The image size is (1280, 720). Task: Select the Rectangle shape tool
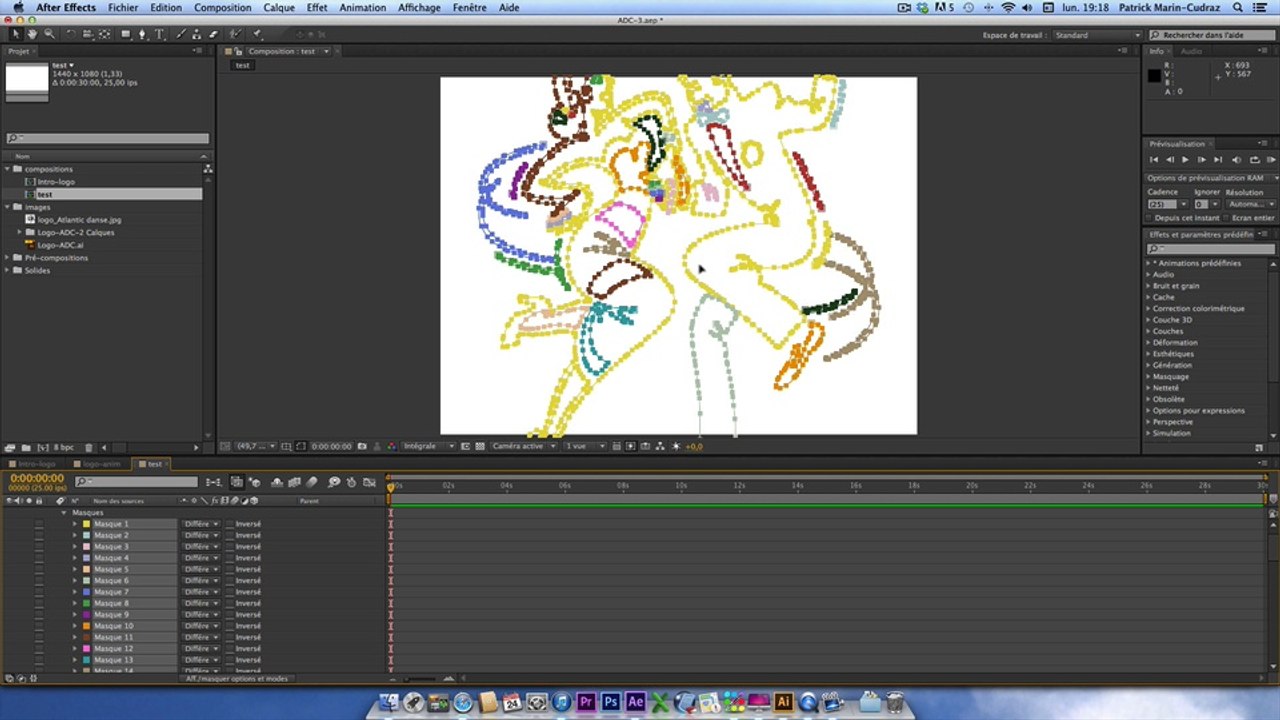pos(126,34)
